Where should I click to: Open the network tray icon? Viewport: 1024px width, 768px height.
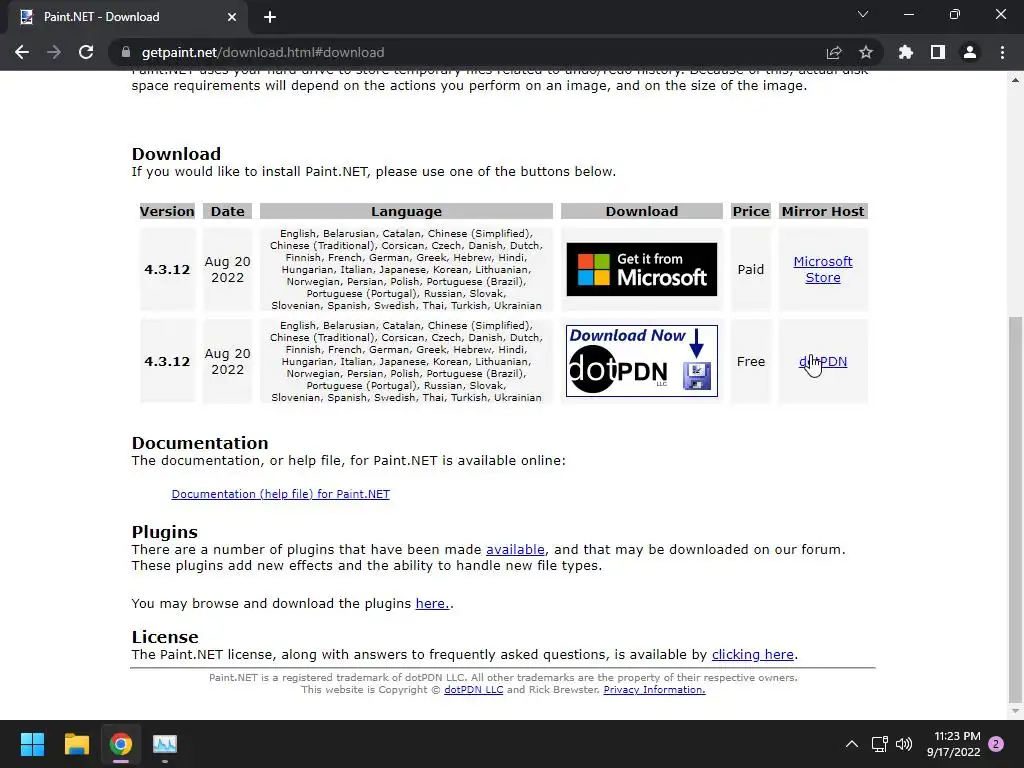click(x=879, y=744)
